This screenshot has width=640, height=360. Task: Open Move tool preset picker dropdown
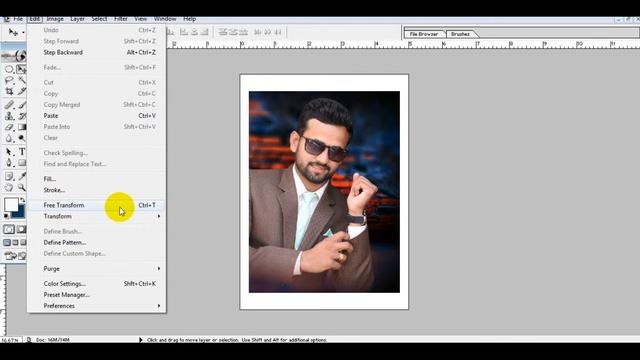[x=23, y=32]
